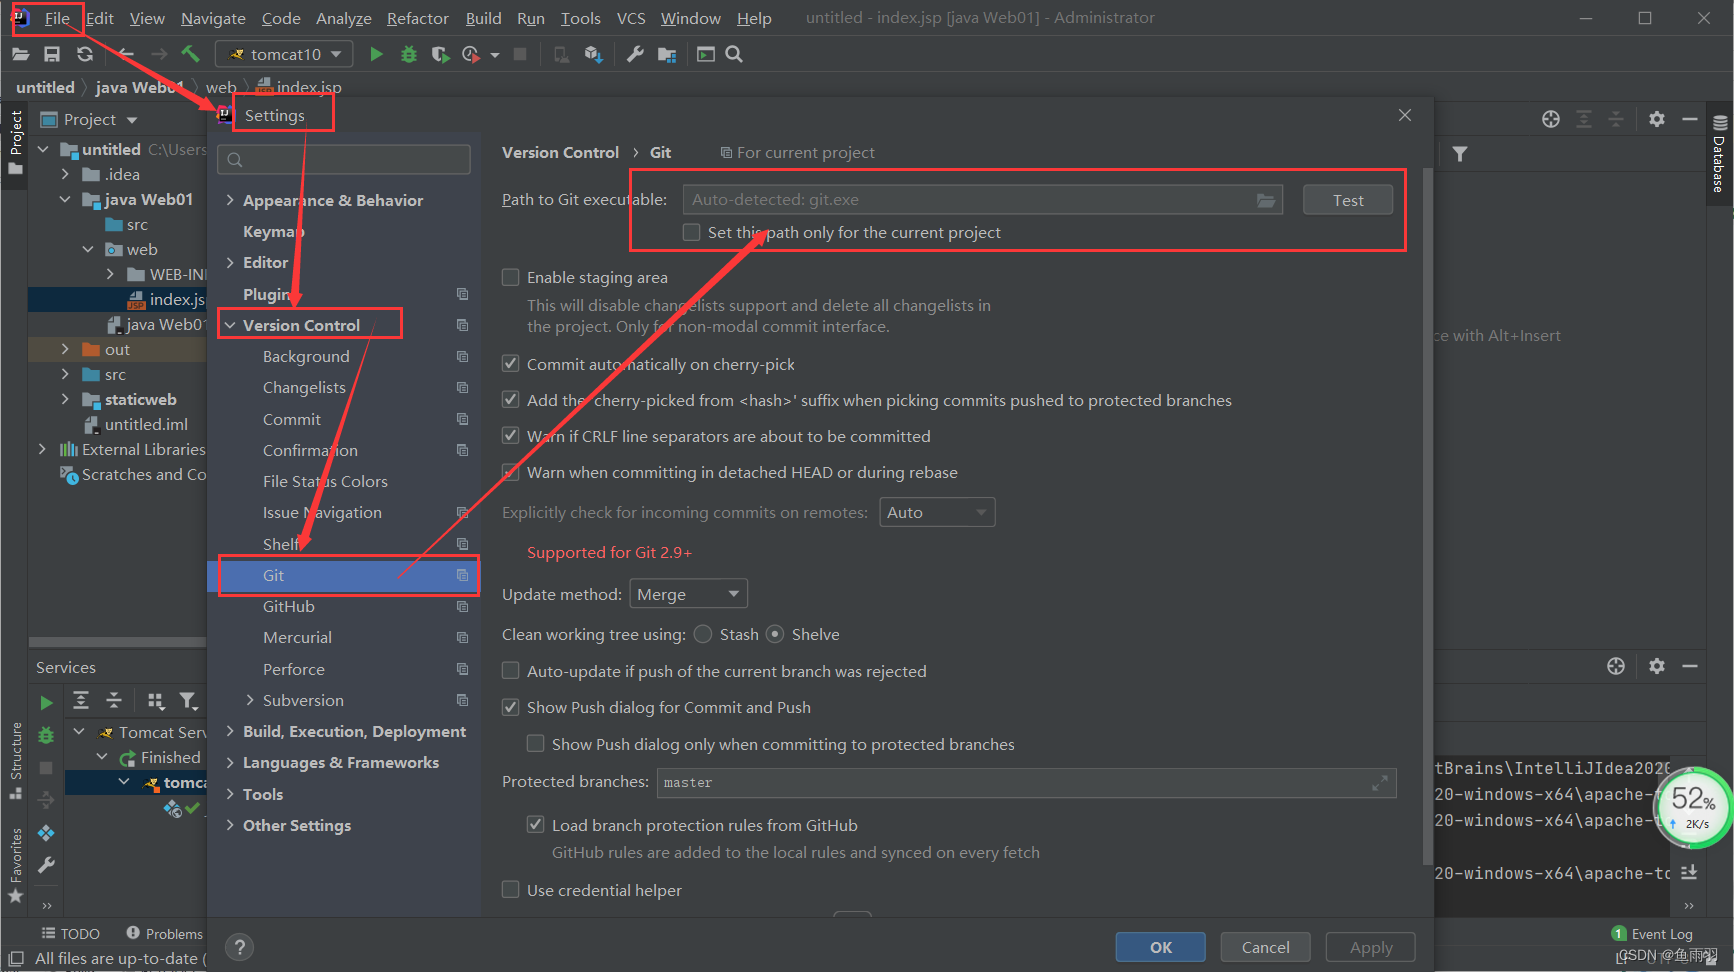1734x972 pixels.
Task: Click the locate target icon in Project panel
Action: click(1551, 119)
